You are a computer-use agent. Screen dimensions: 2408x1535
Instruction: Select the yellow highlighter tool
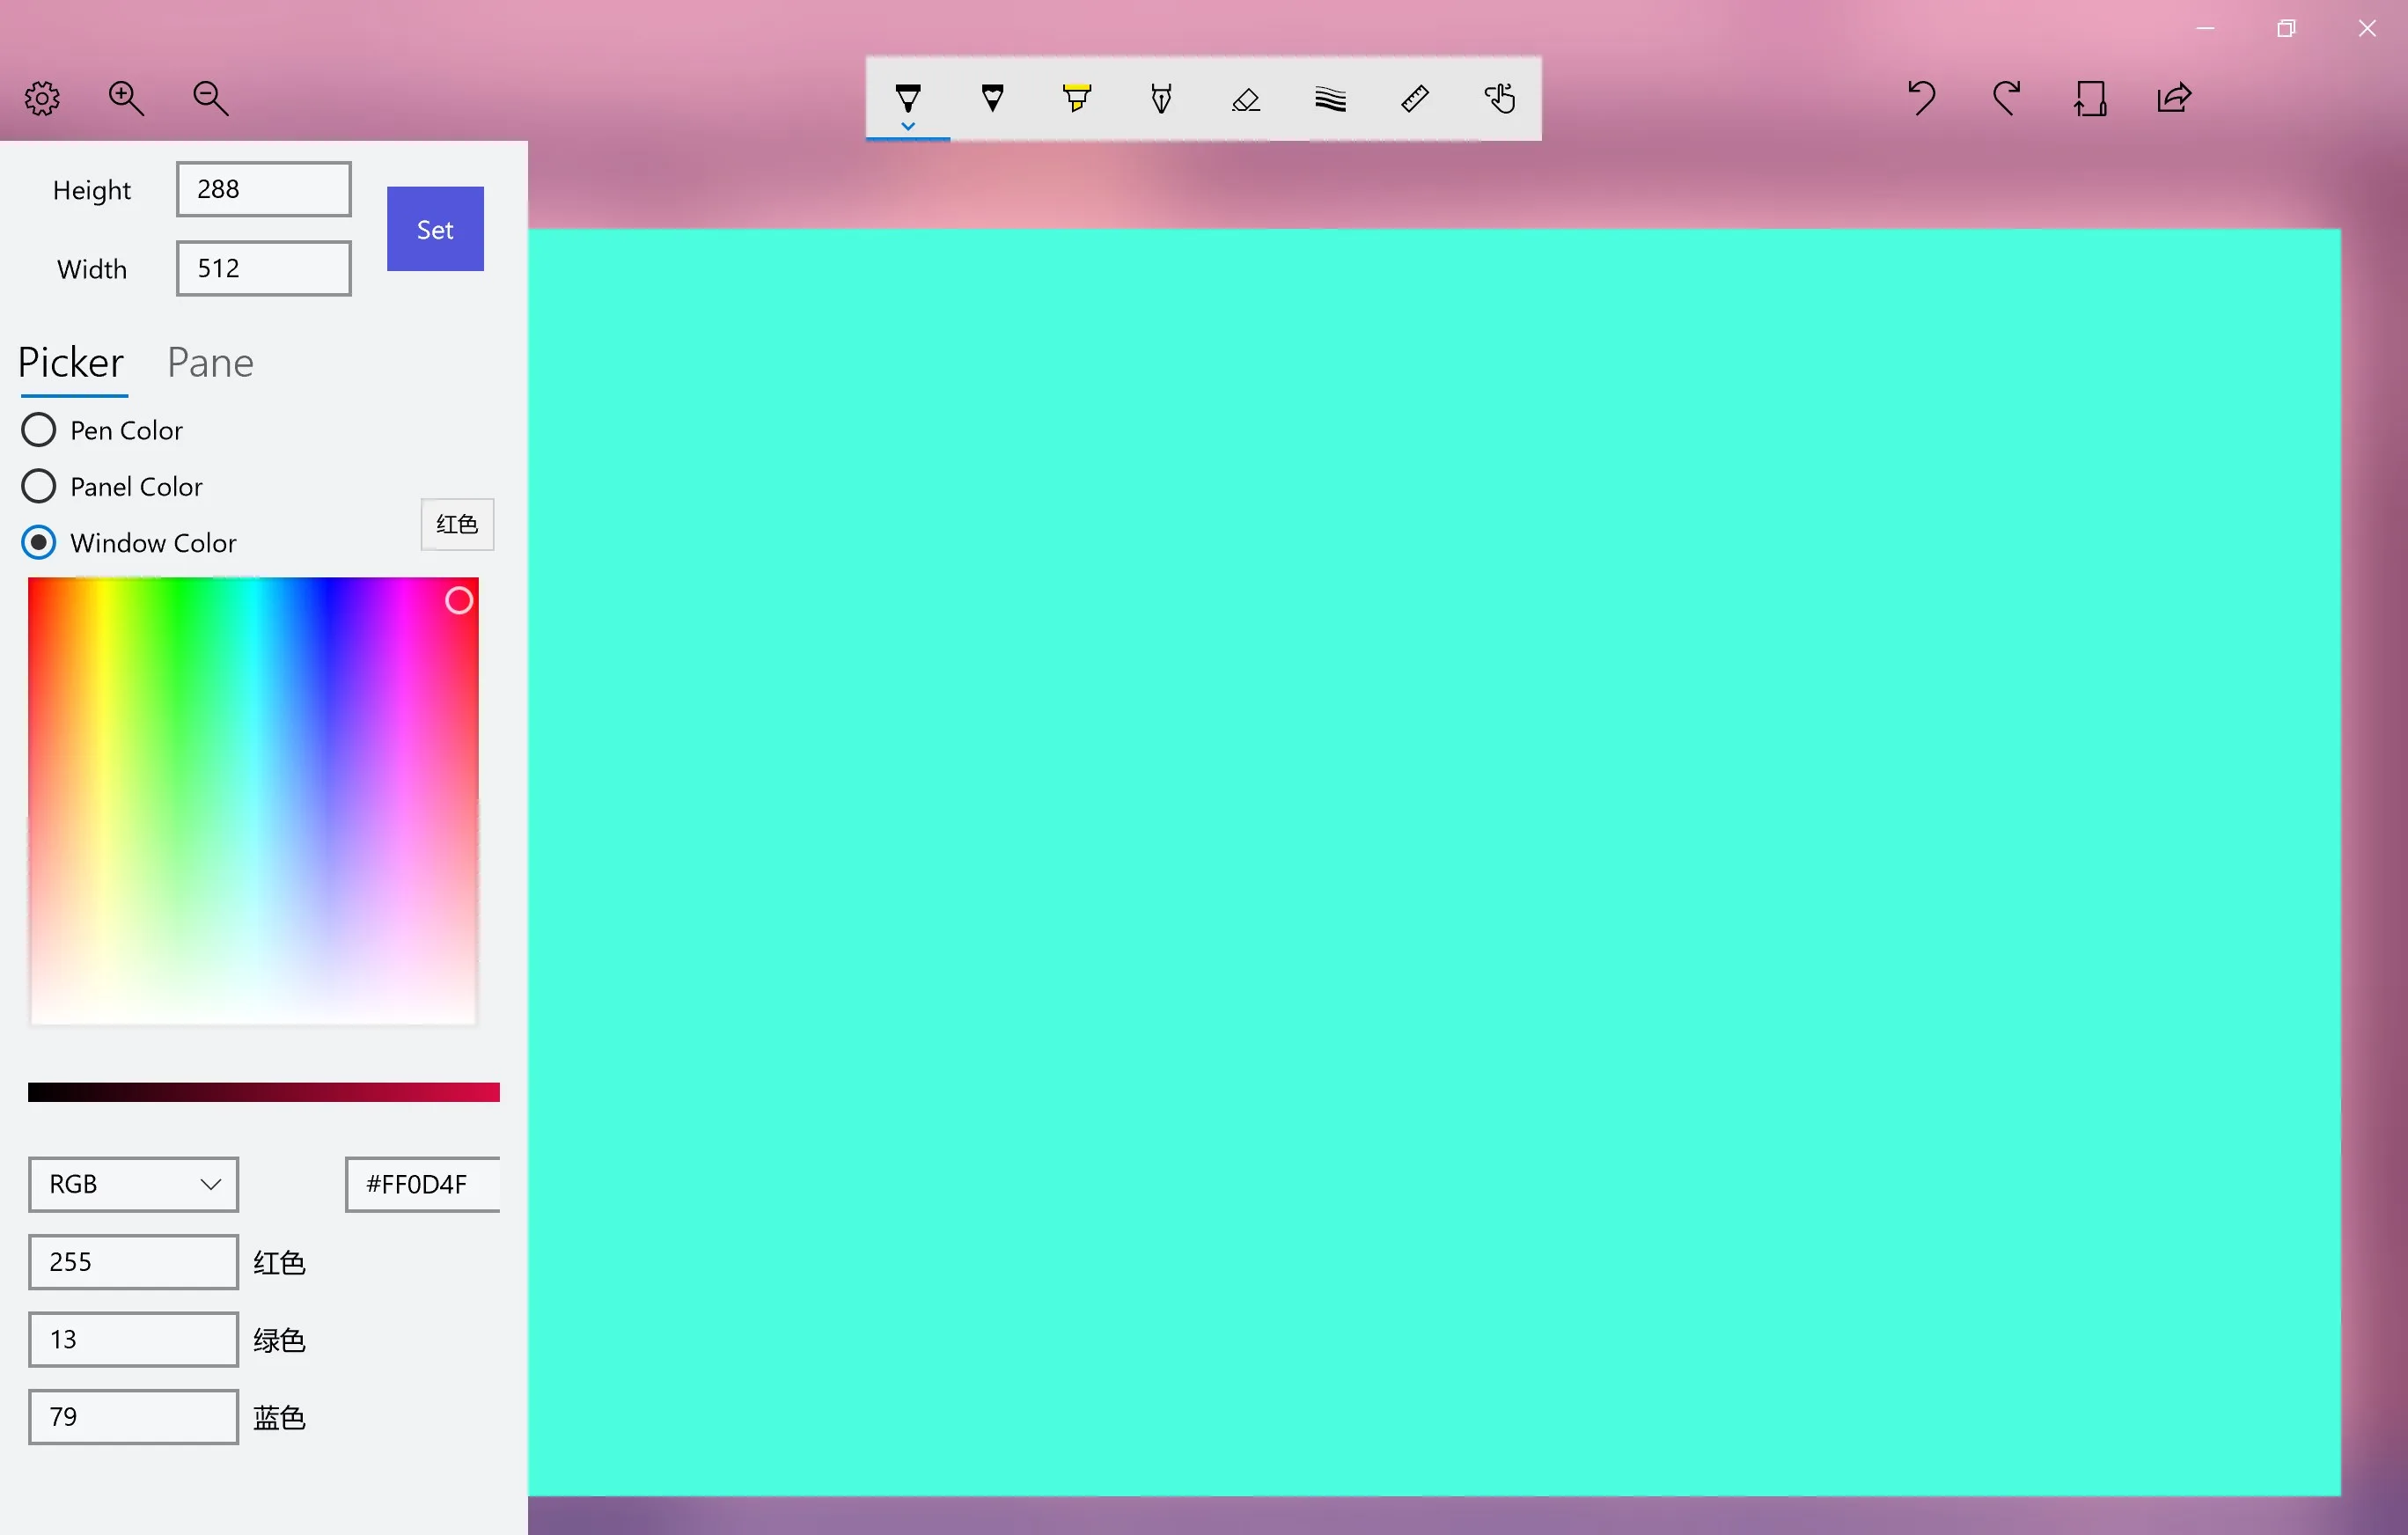(x=1077, y=97)
